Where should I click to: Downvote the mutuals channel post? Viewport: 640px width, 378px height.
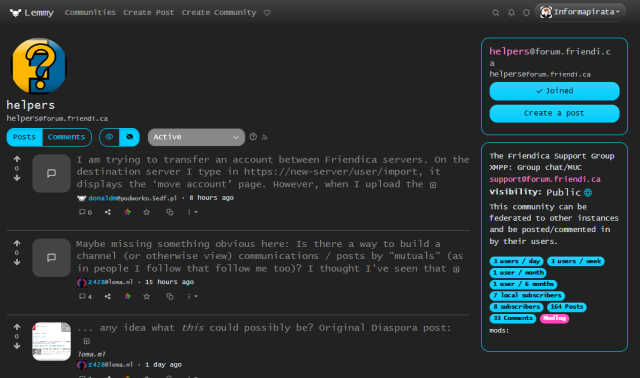pos(17,262)
